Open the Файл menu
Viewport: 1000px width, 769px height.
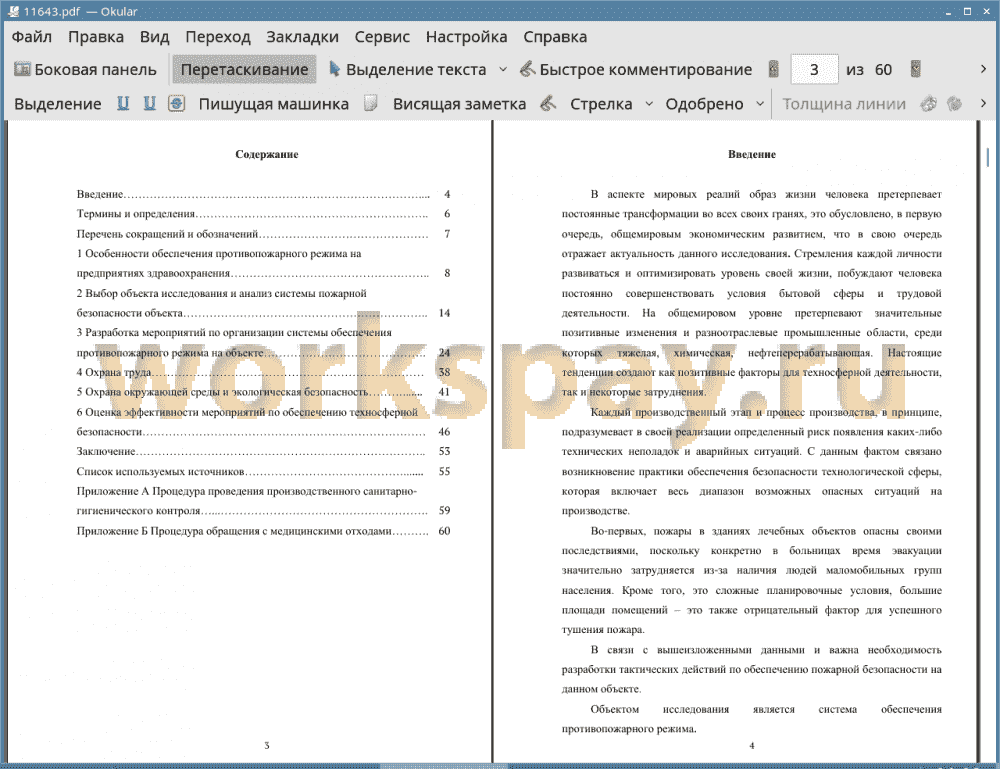point(32,37)
